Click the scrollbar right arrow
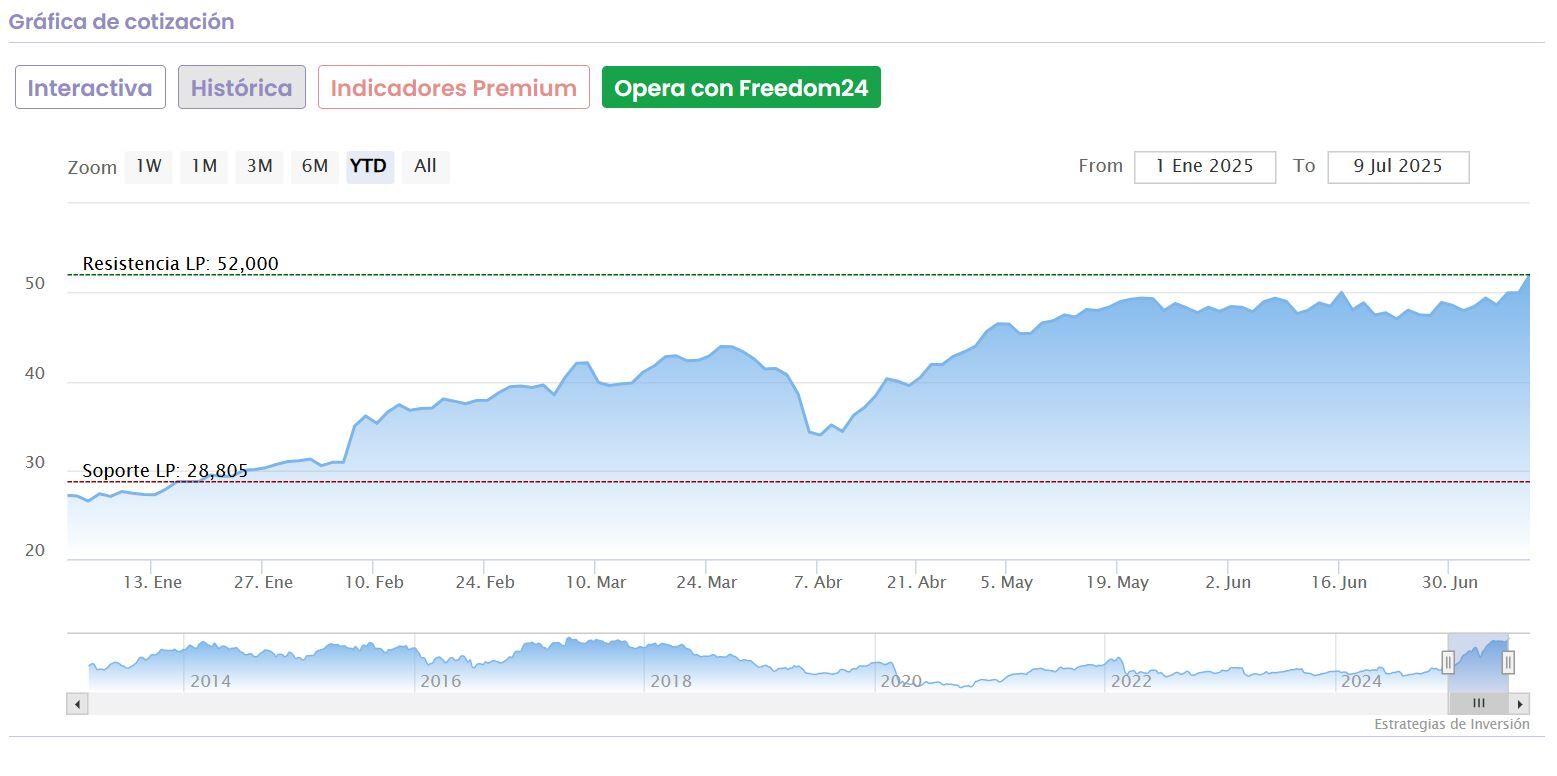1557x776 pixels. [x=1520, y=704]
